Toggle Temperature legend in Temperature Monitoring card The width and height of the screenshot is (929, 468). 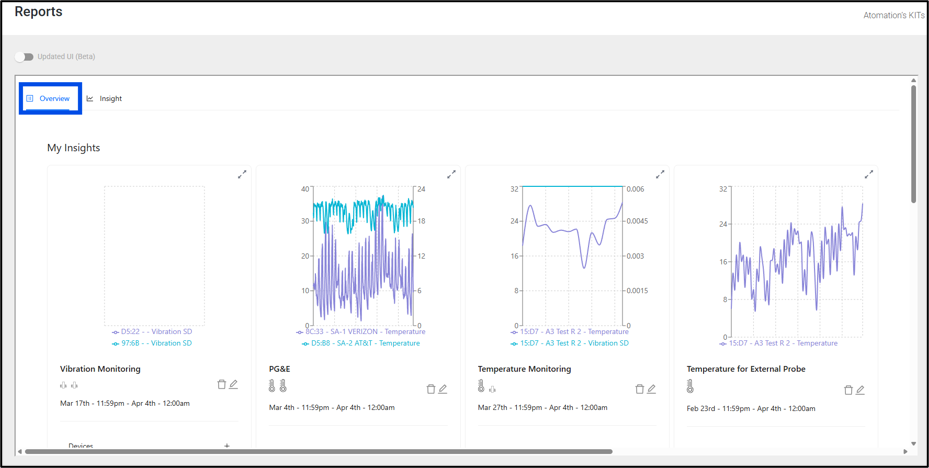569,332
